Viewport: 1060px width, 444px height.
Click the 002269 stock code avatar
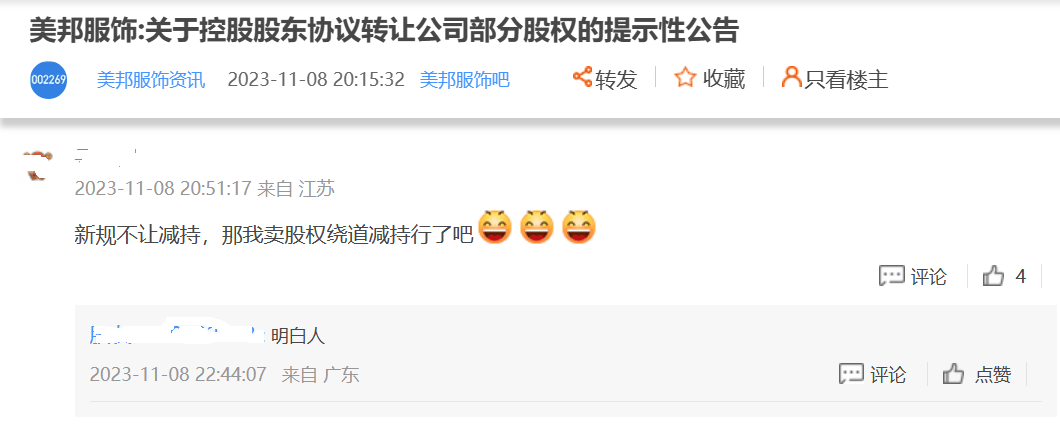click(x=49, y=80)
